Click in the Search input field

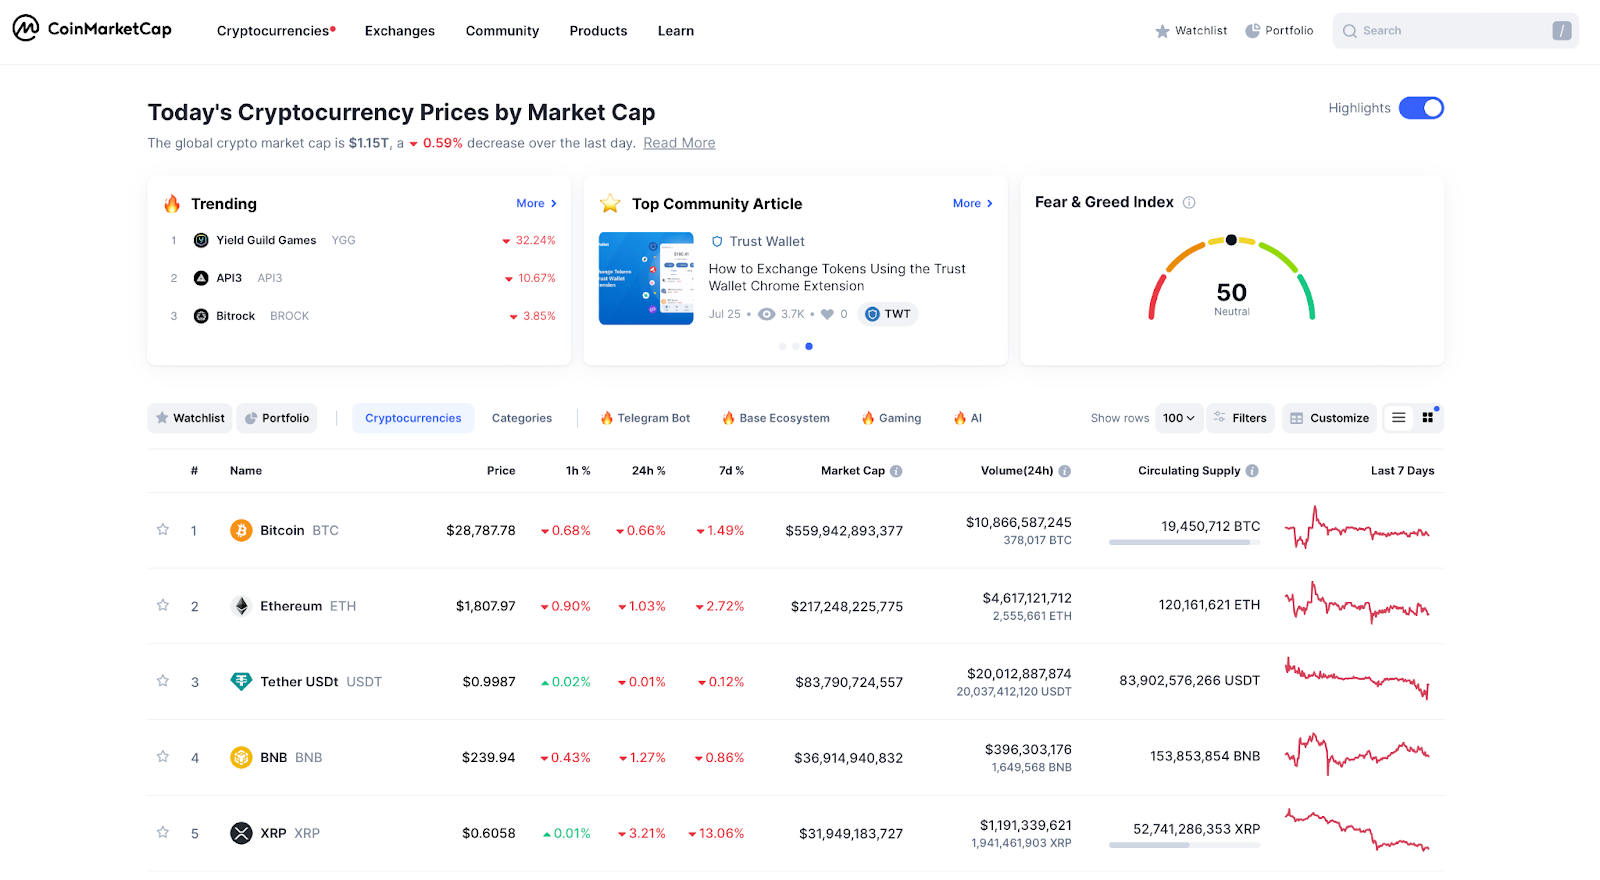1456,31
